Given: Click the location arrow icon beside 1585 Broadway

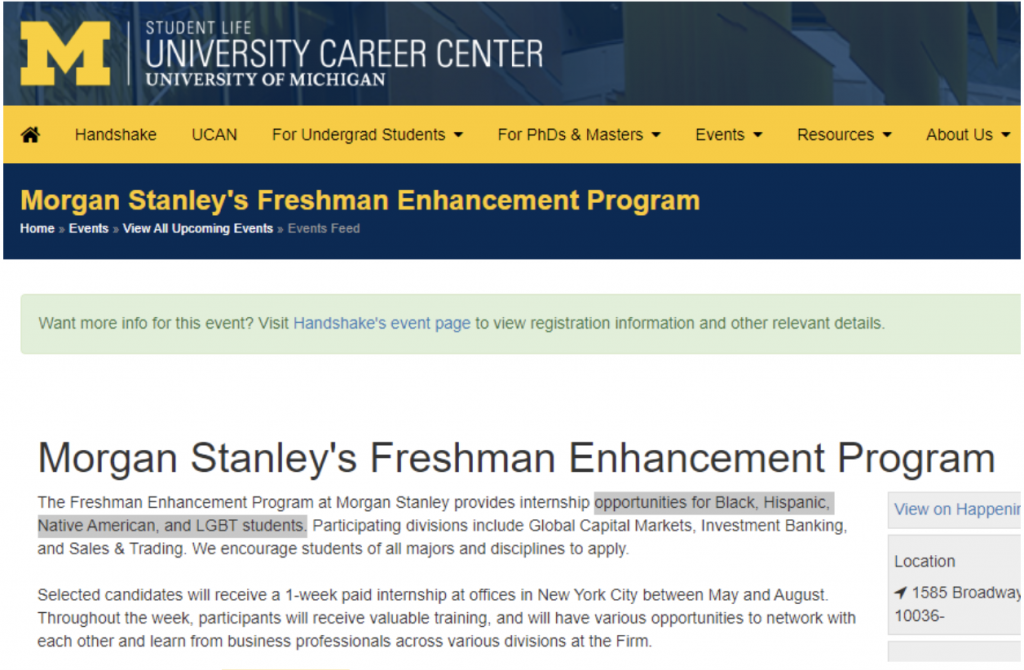Looking at the screenshot, I should [901, 592].
